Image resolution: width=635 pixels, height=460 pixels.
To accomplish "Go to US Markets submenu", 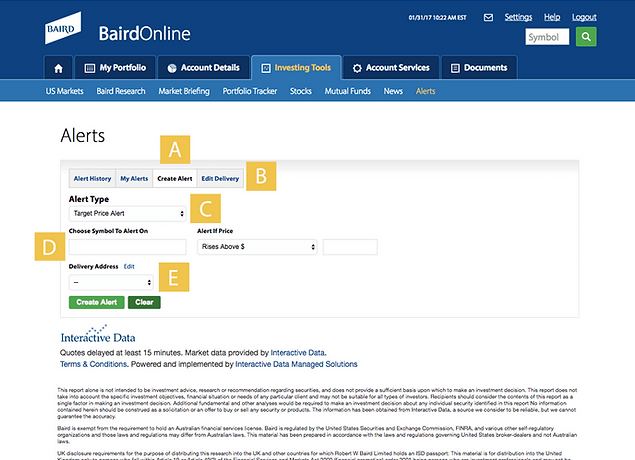I will coord(64,91).
